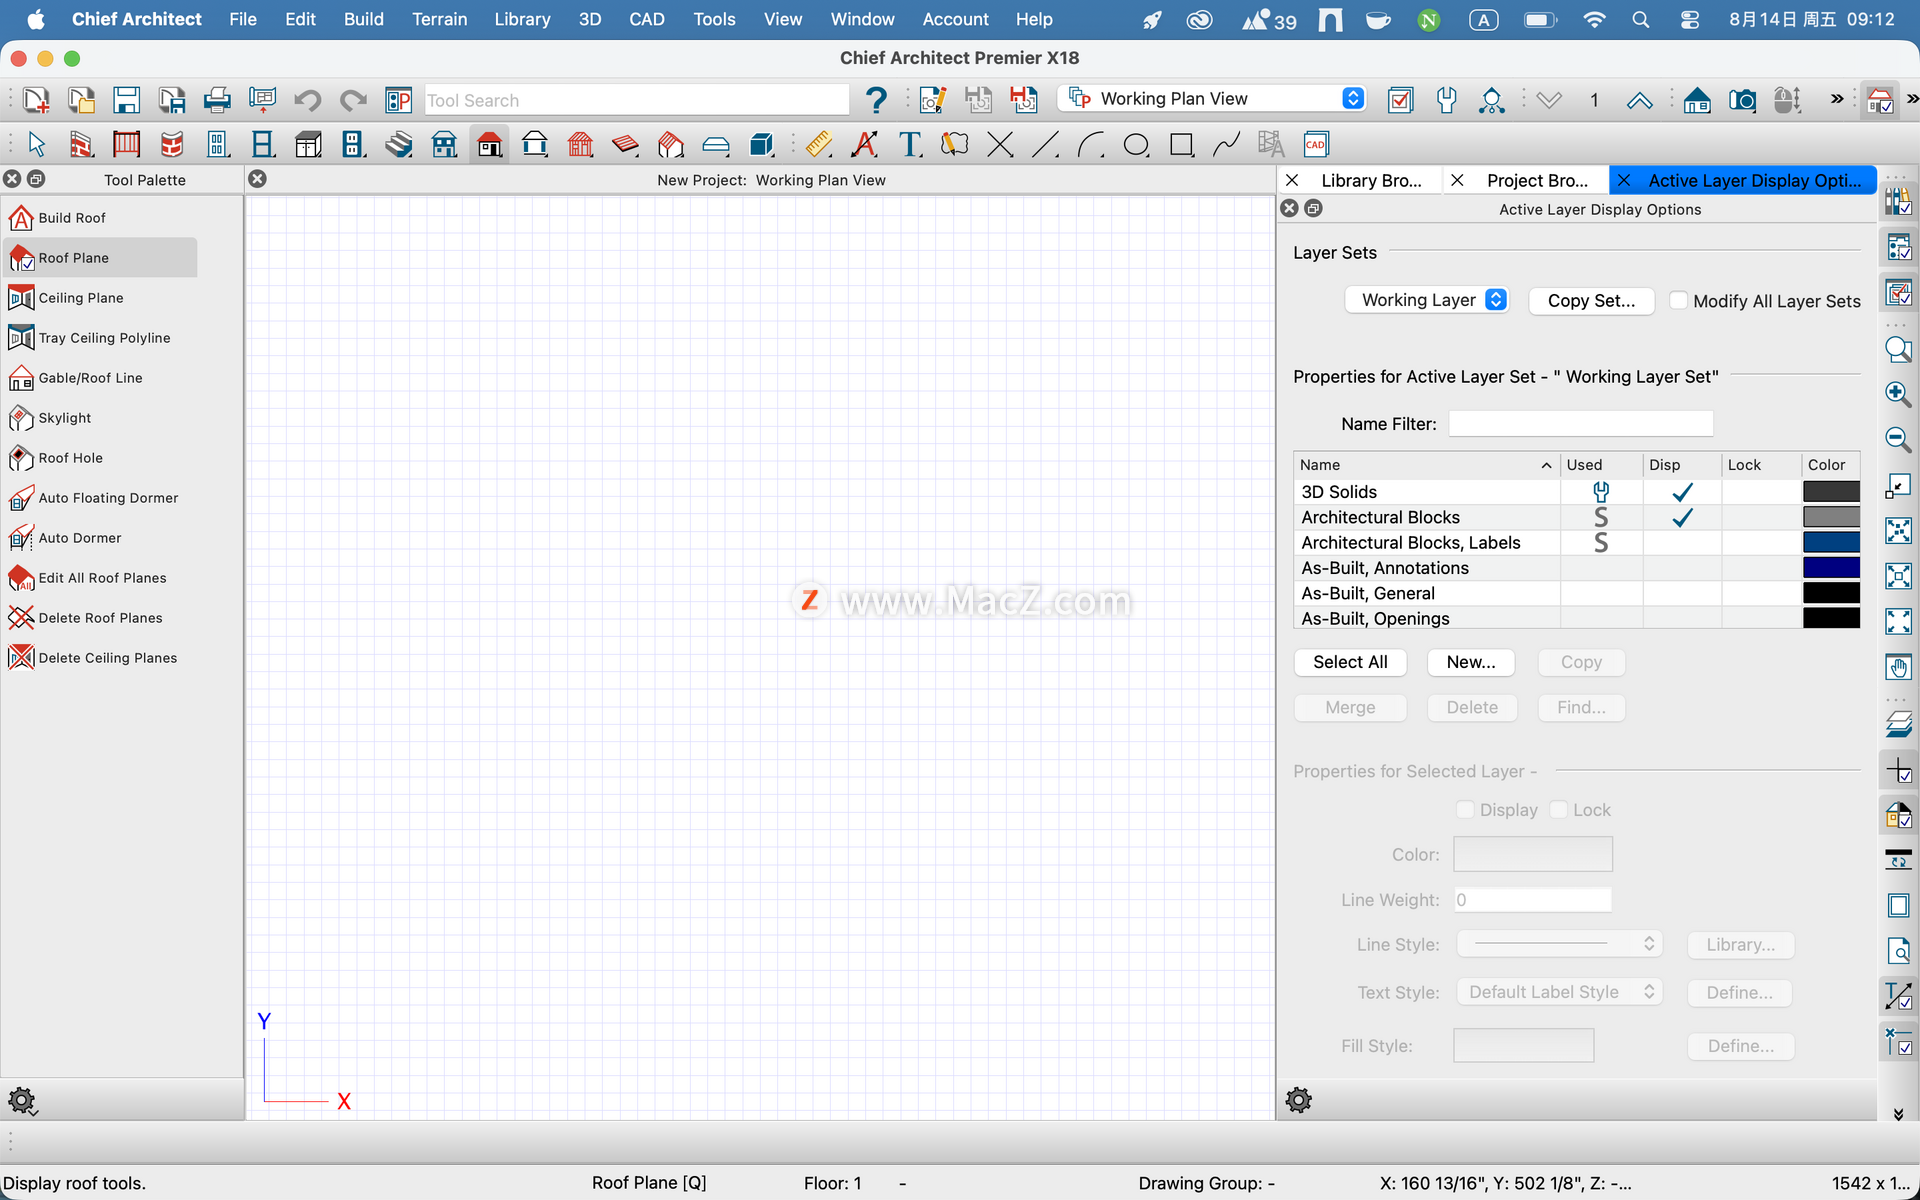Open the Working Plan View dropdown

pyautogui.click(x=1211, y=99)
